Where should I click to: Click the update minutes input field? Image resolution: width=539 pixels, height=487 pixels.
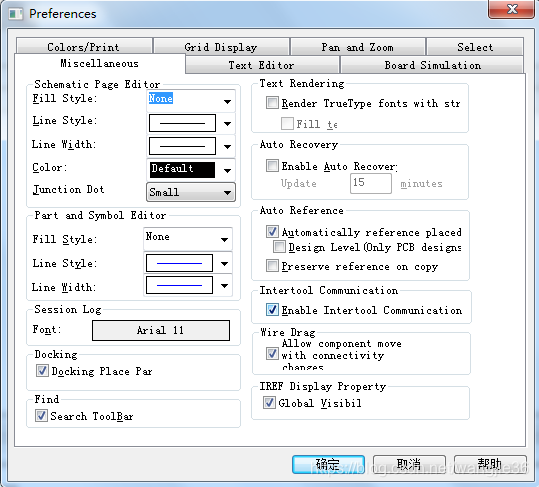coord(371,183)
